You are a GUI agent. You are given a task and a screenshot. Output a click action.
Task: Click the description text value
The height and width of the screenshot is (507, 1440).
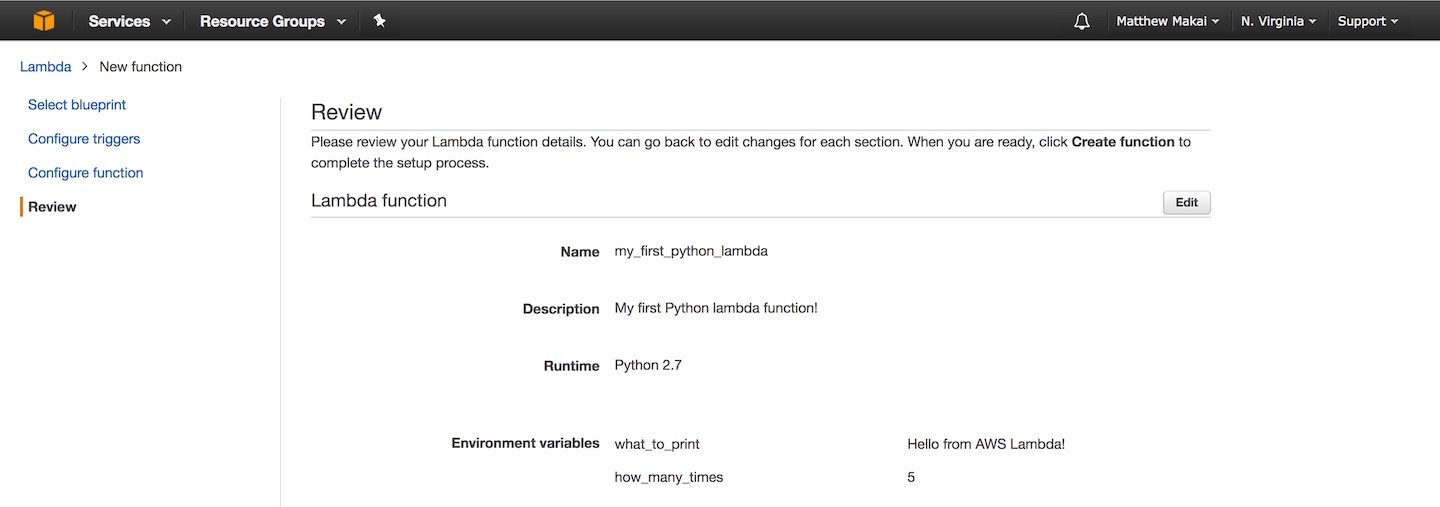[x=716, y=308]
